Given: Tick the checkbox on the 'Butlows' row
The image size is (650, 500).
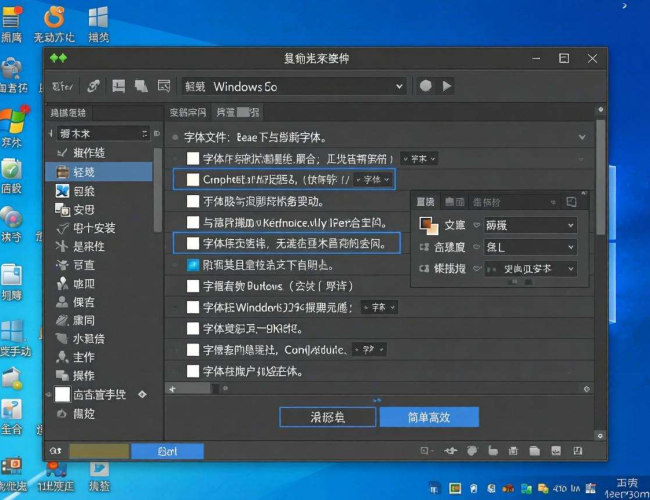Looking at the screenshot, I should coord(193,286).
